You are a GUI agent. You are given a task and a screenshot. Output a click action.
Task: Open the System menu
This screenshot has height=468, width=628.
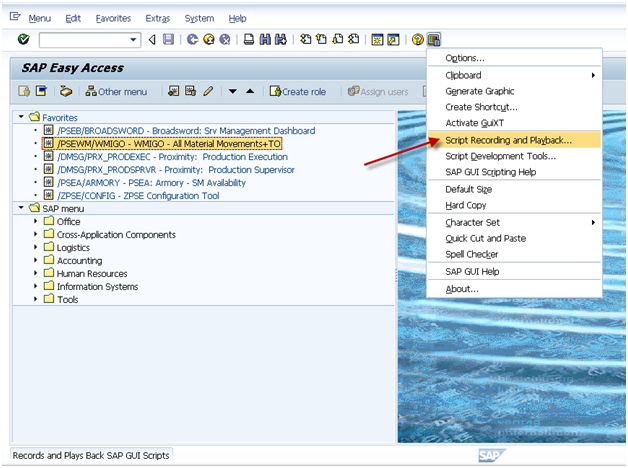point(199,18)
